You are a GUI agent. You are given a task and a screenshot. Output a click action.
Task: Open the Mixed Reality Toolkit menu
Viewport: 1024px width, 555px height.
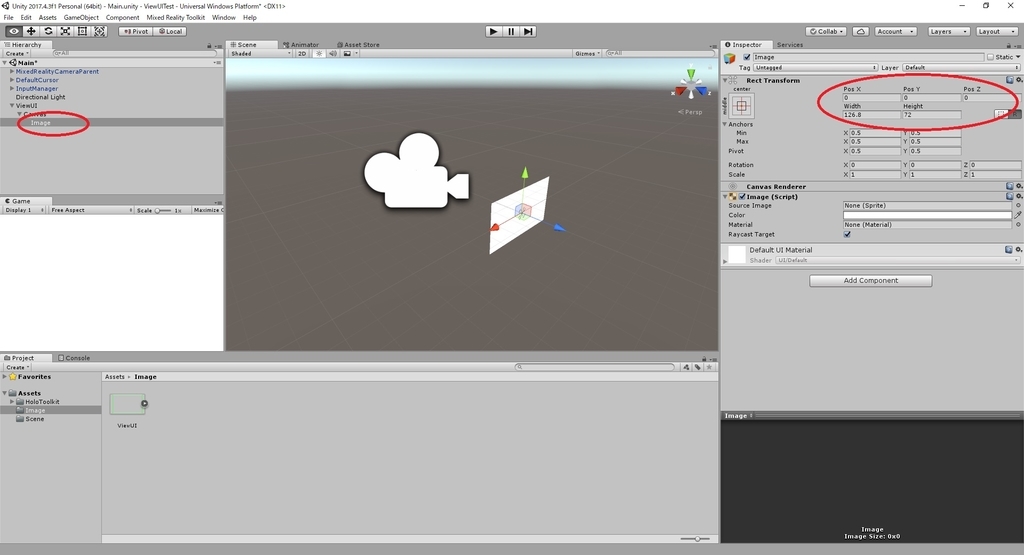coord(175,18)
